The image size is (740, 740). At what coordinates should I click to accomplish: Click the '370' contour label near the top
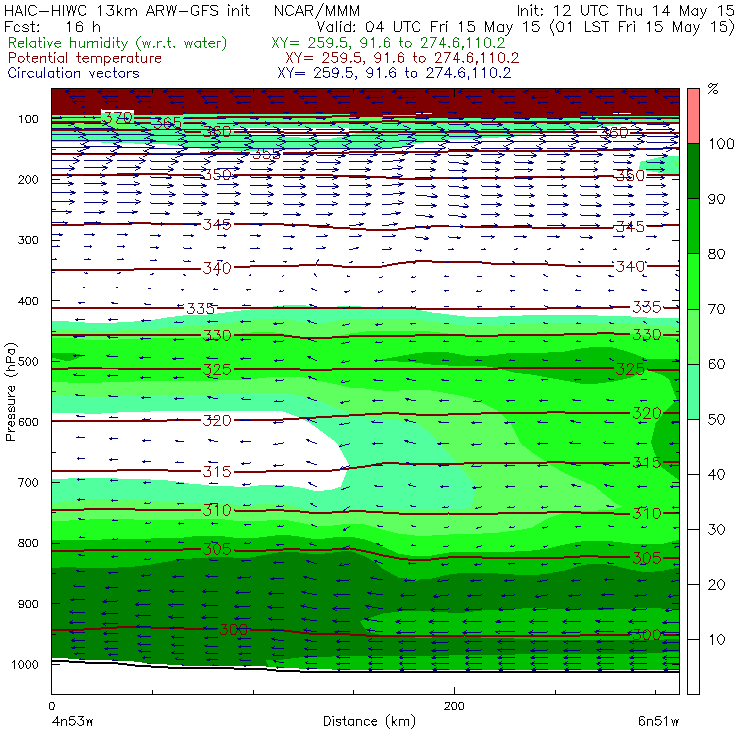118,118
